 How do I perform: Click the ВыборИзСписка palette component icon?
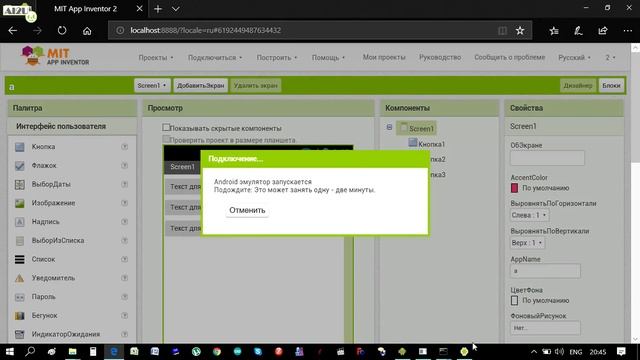click(x=20, y=241)
